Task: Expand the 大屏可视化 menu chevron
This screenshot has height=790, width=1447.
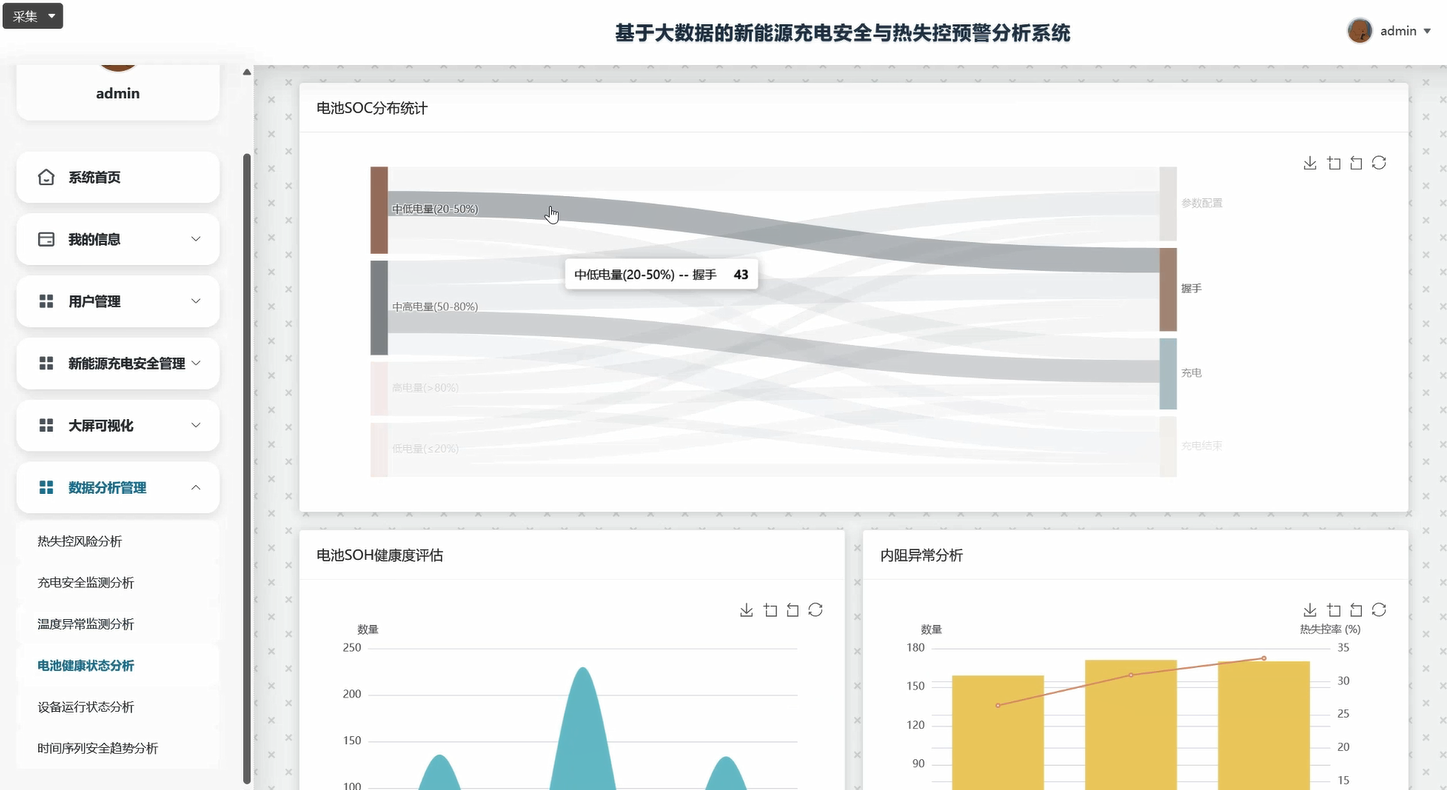Action: tap(196, 425)
